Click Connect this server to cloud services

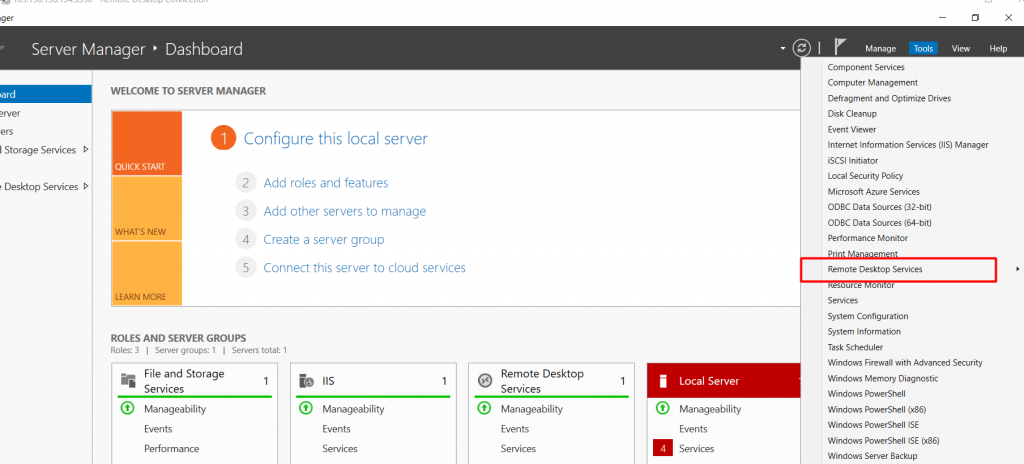click(364, 267)
